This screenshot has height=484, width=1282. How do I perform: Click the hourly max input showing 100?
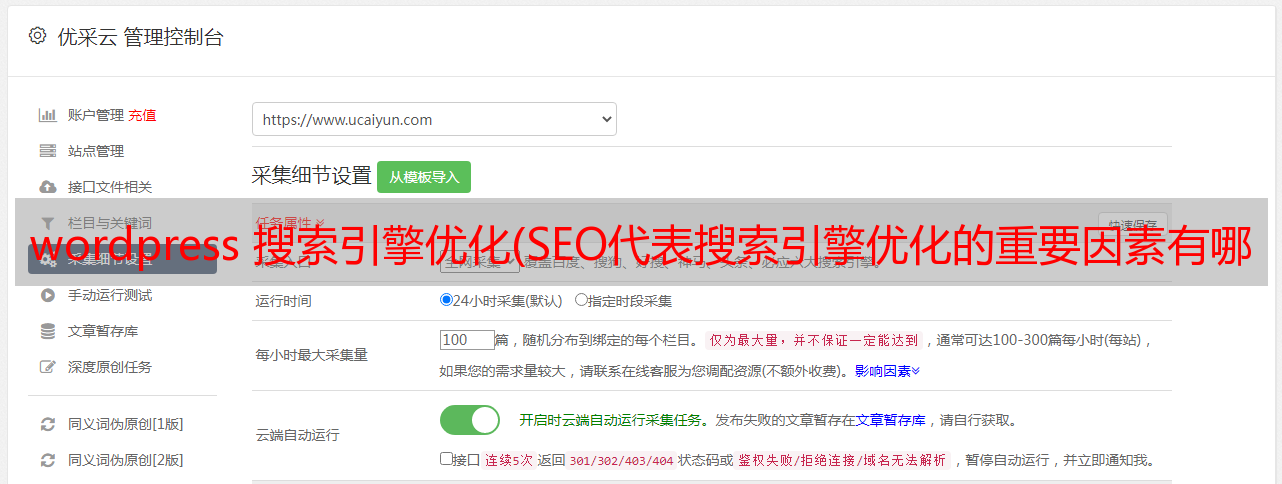467,340
